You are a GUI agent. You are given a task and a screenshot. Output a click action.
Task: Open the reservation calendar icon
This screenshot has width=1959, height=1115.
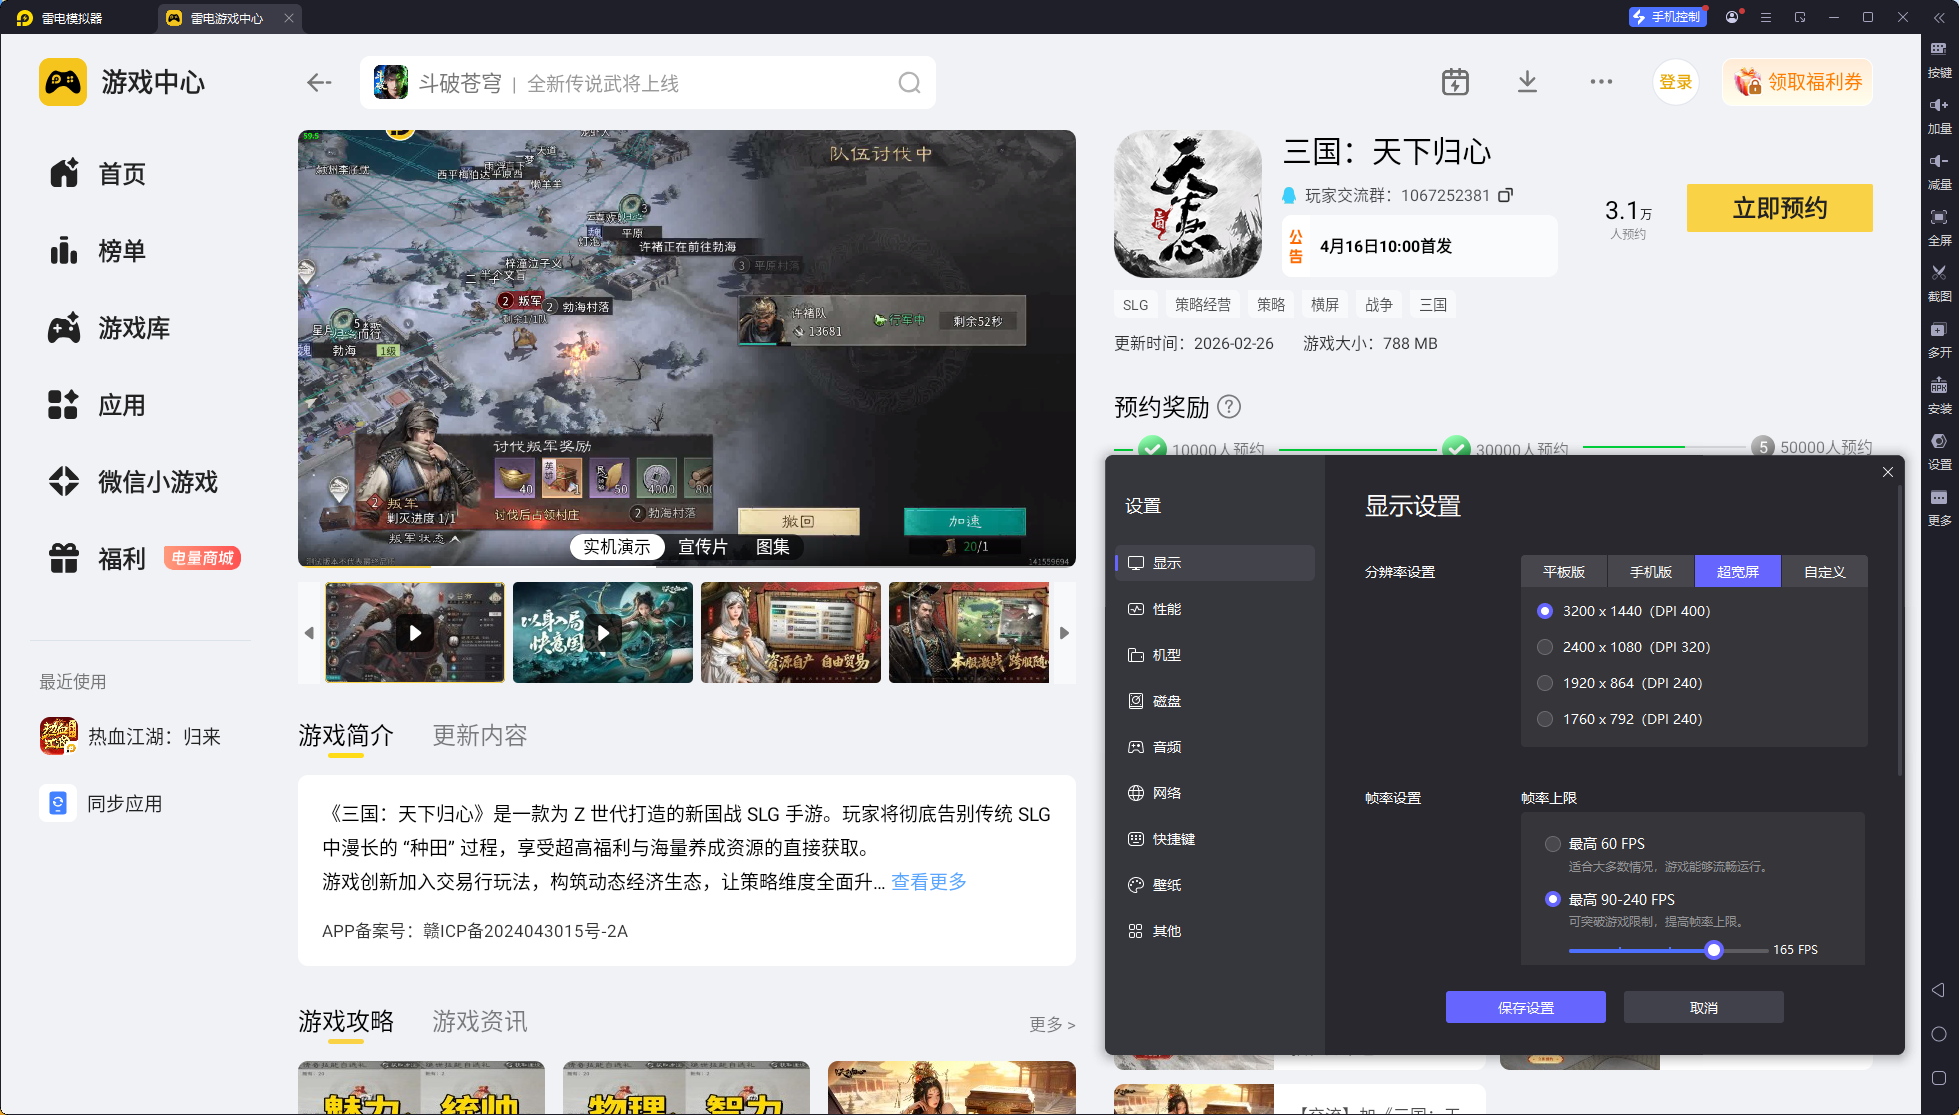(1455, 82)
